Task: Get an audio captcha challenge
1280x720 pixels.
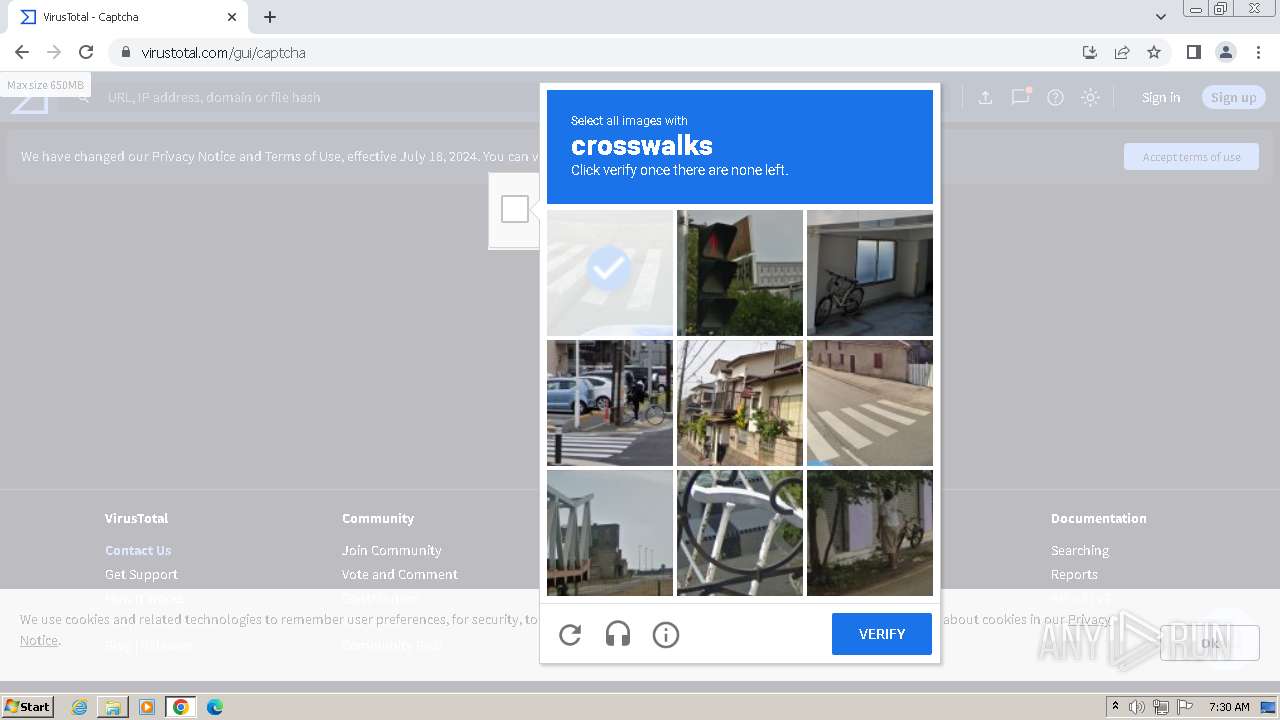Action: [x=618, y=634]
